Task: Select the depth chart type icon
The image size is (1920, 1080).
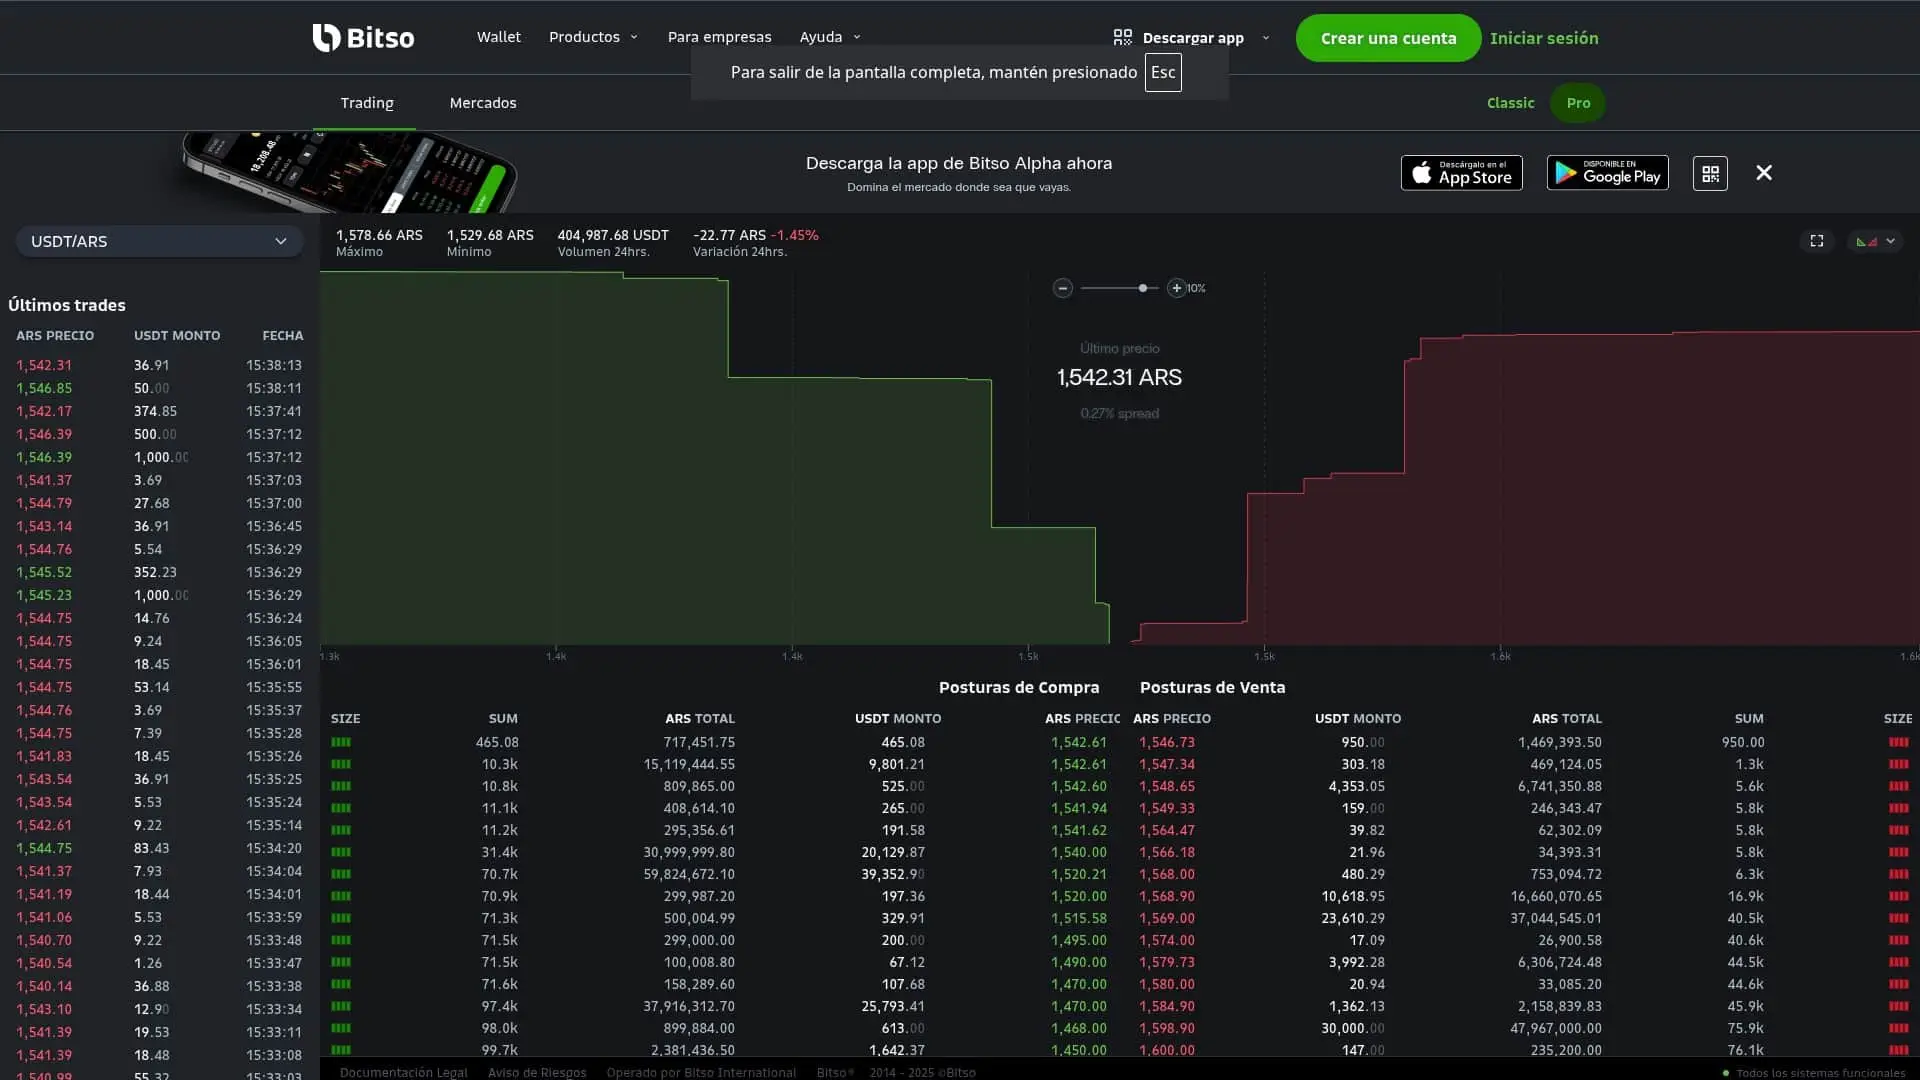Action: click(x=1866, y=240)
